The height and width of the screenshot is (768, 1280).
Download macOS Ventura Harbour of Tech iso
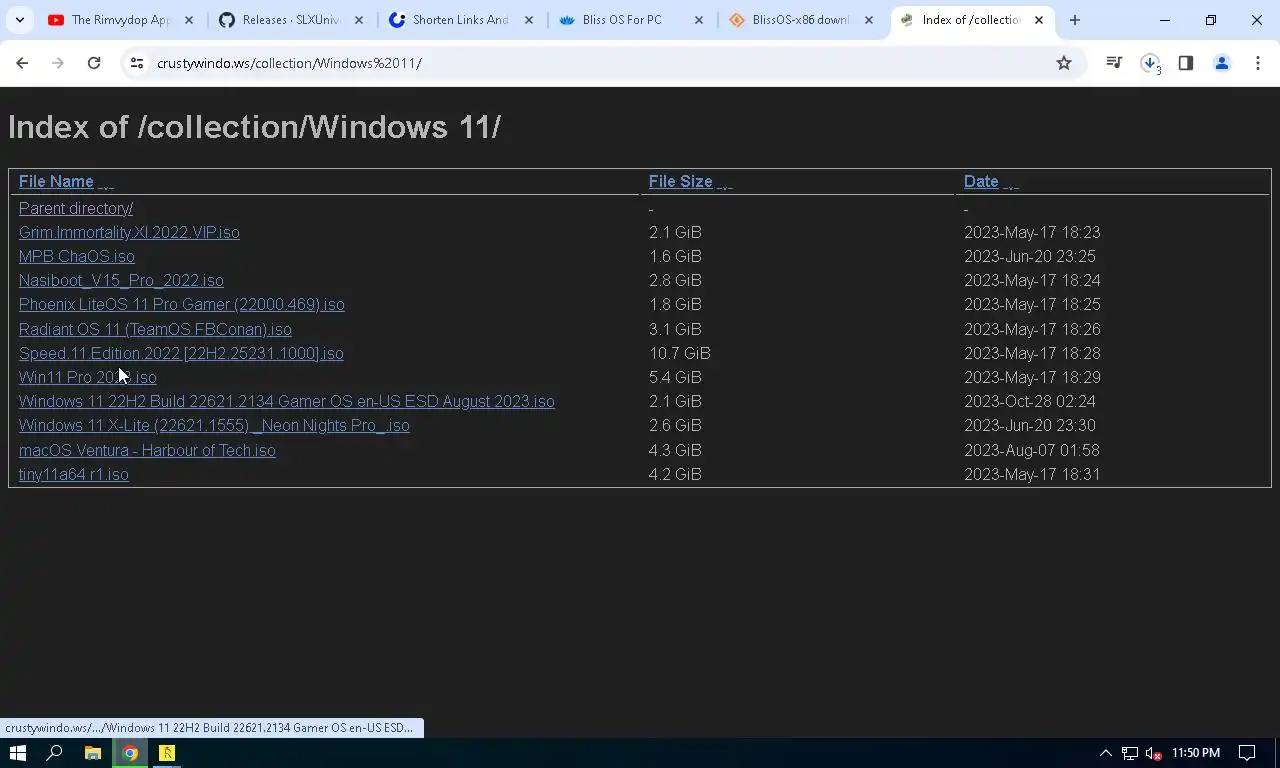(x=147, y=450)
